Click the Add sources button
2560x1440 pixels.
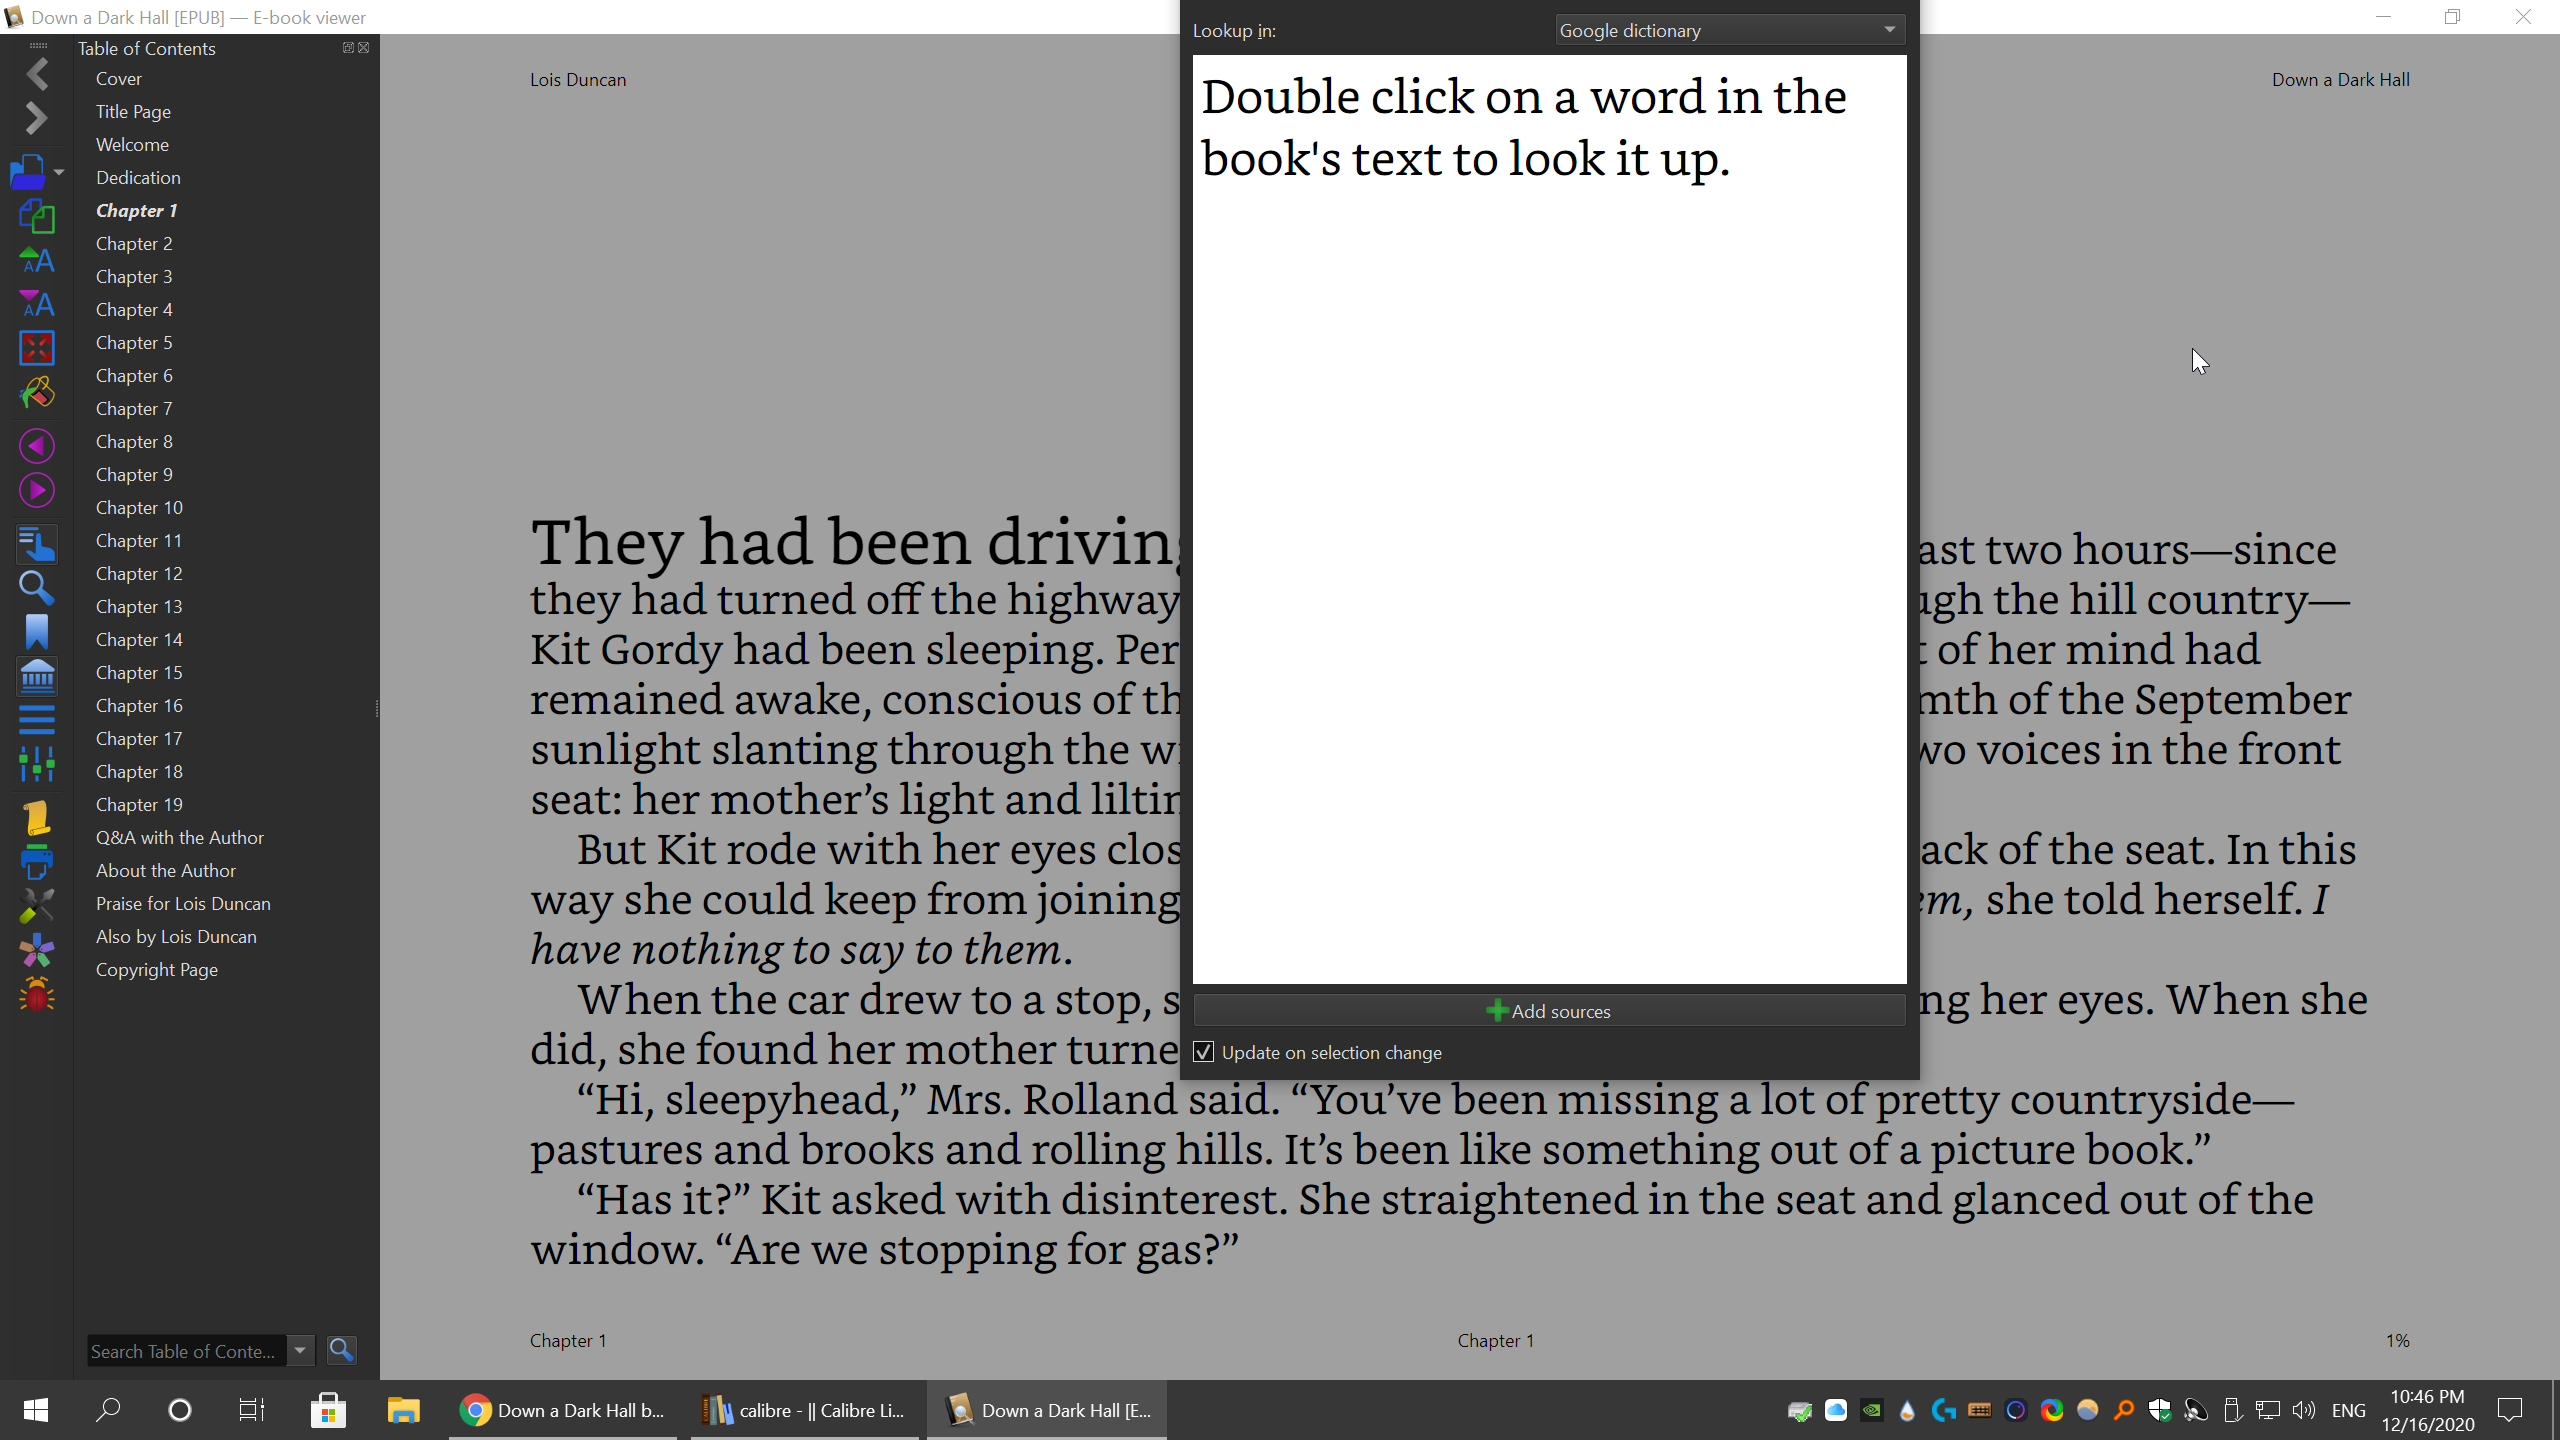tap(1549, 1011)
